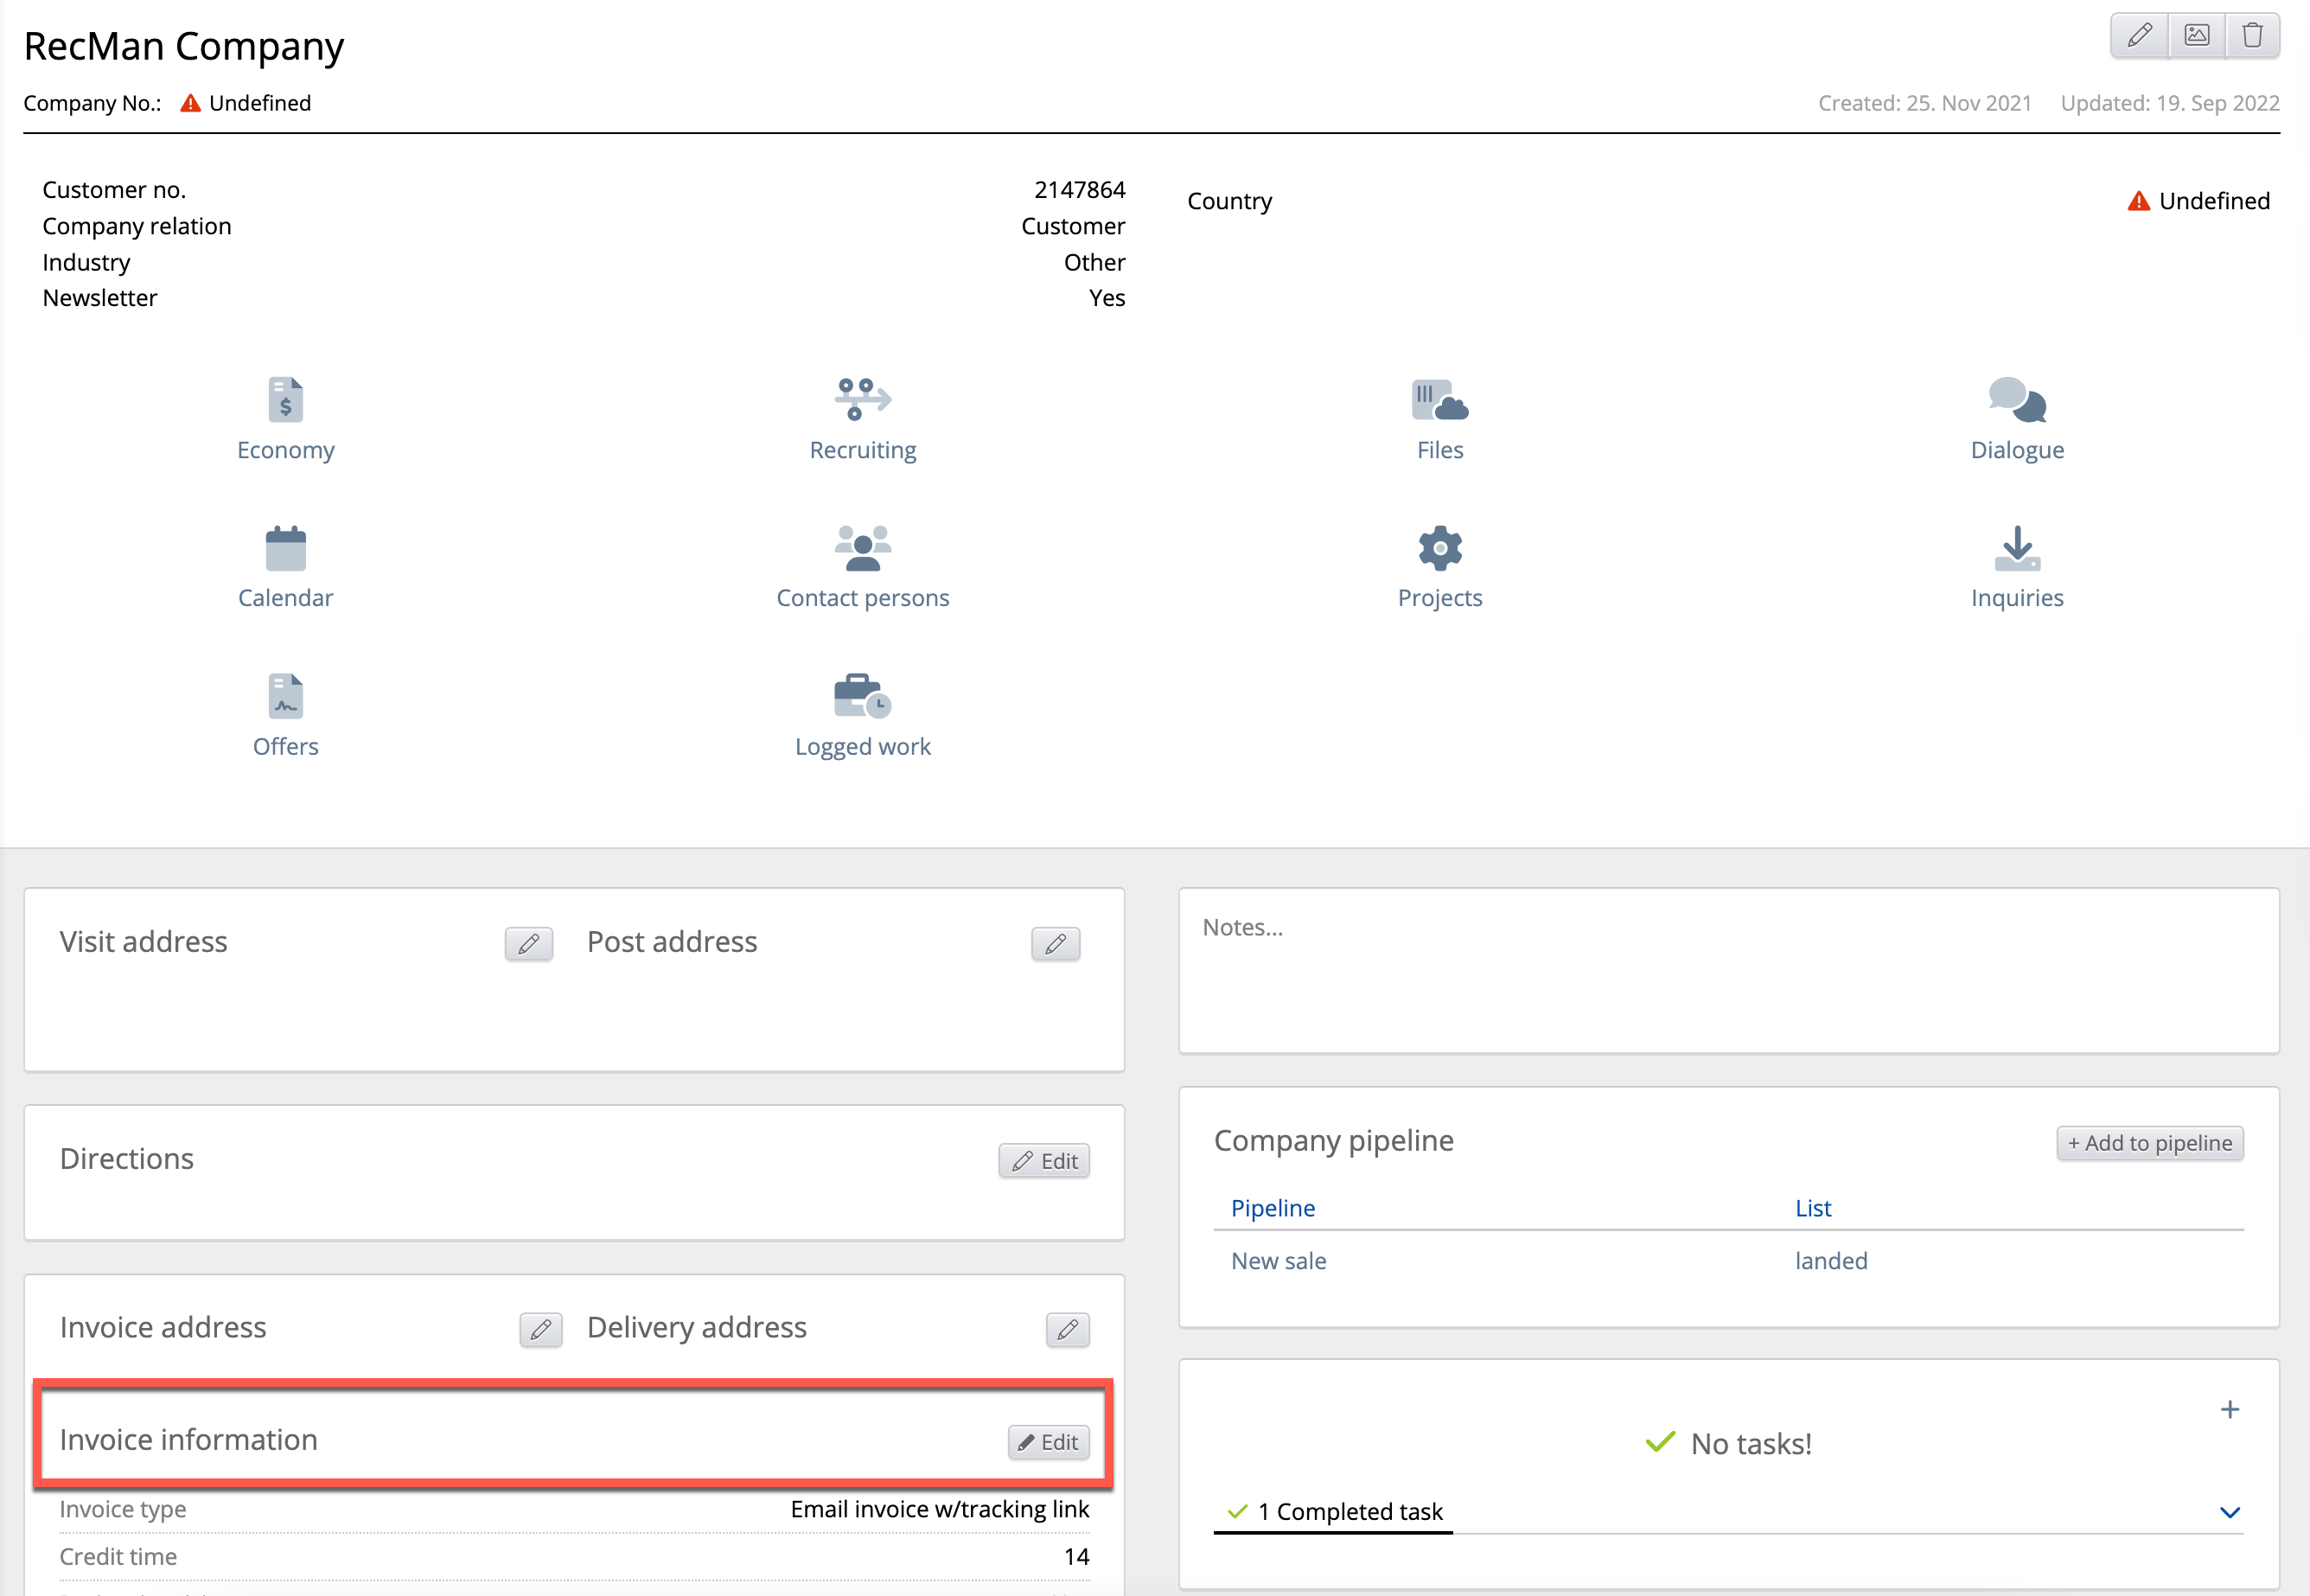The image size is (2310, 1596).
Task: Expand the completed tasks chevron
Action: [x=2229, y=1512]
